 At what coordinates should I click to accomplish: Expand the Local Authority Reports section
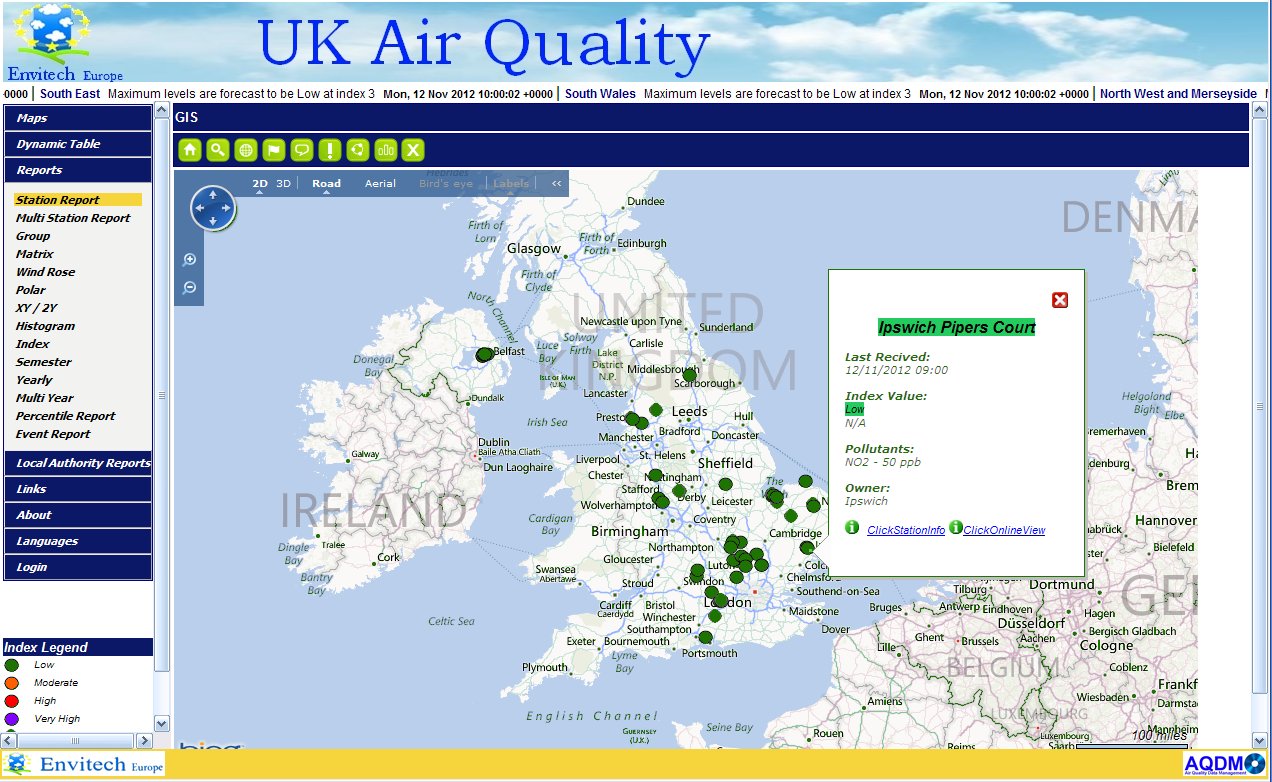[78, 463]
